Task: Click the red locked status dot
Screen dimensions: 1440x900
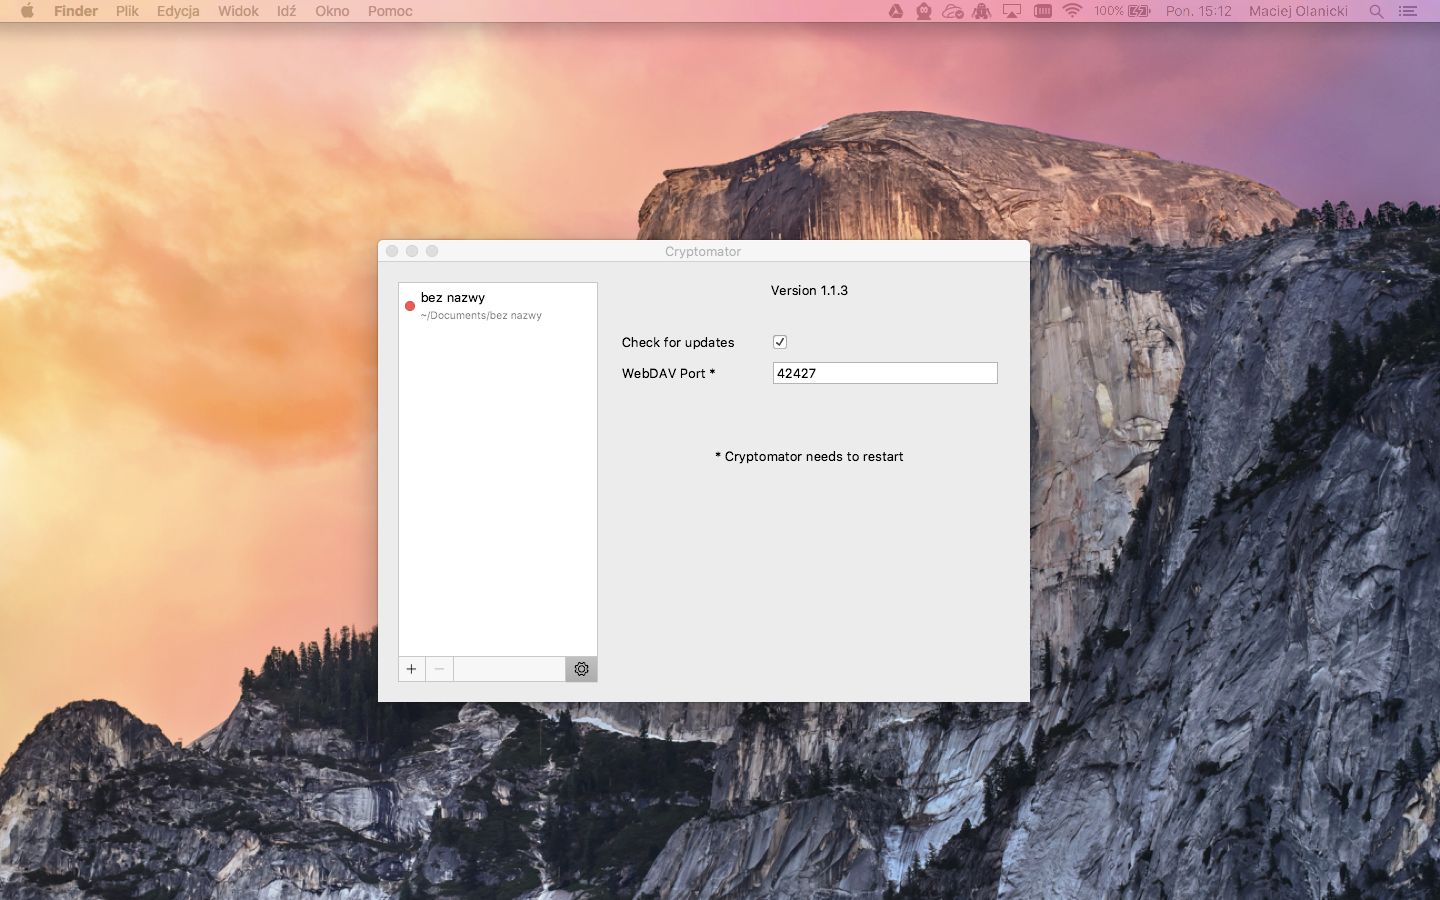Action: pos(410,306)
